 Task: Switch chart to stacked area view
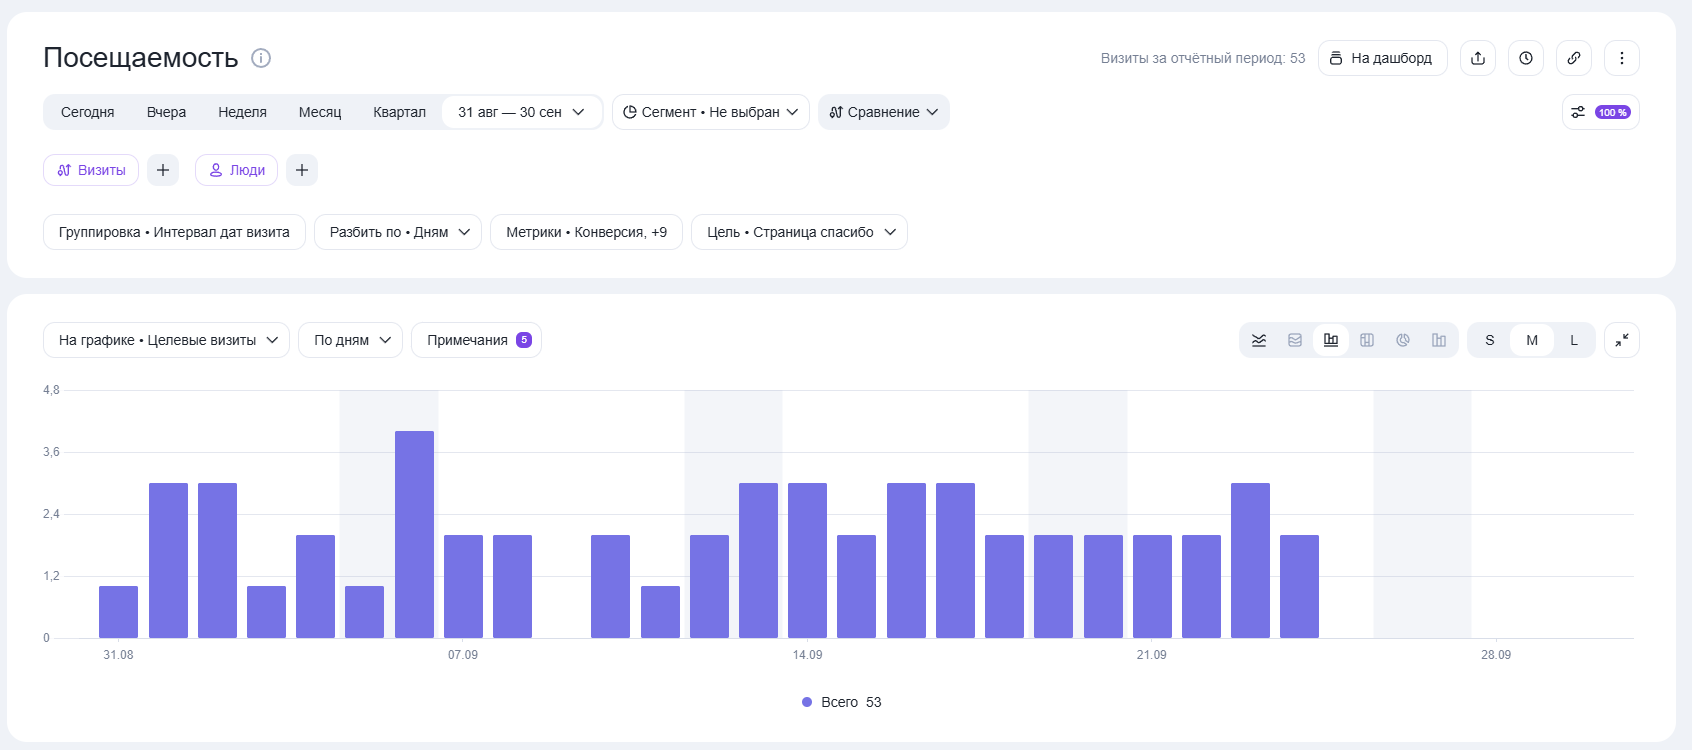(1295, 340)
